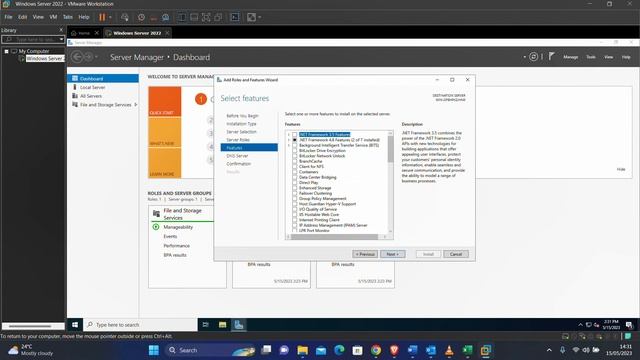The image size is (640, 360).
Task: Expand File and Storage Services arrow
Action: click(x=136, y=105)
